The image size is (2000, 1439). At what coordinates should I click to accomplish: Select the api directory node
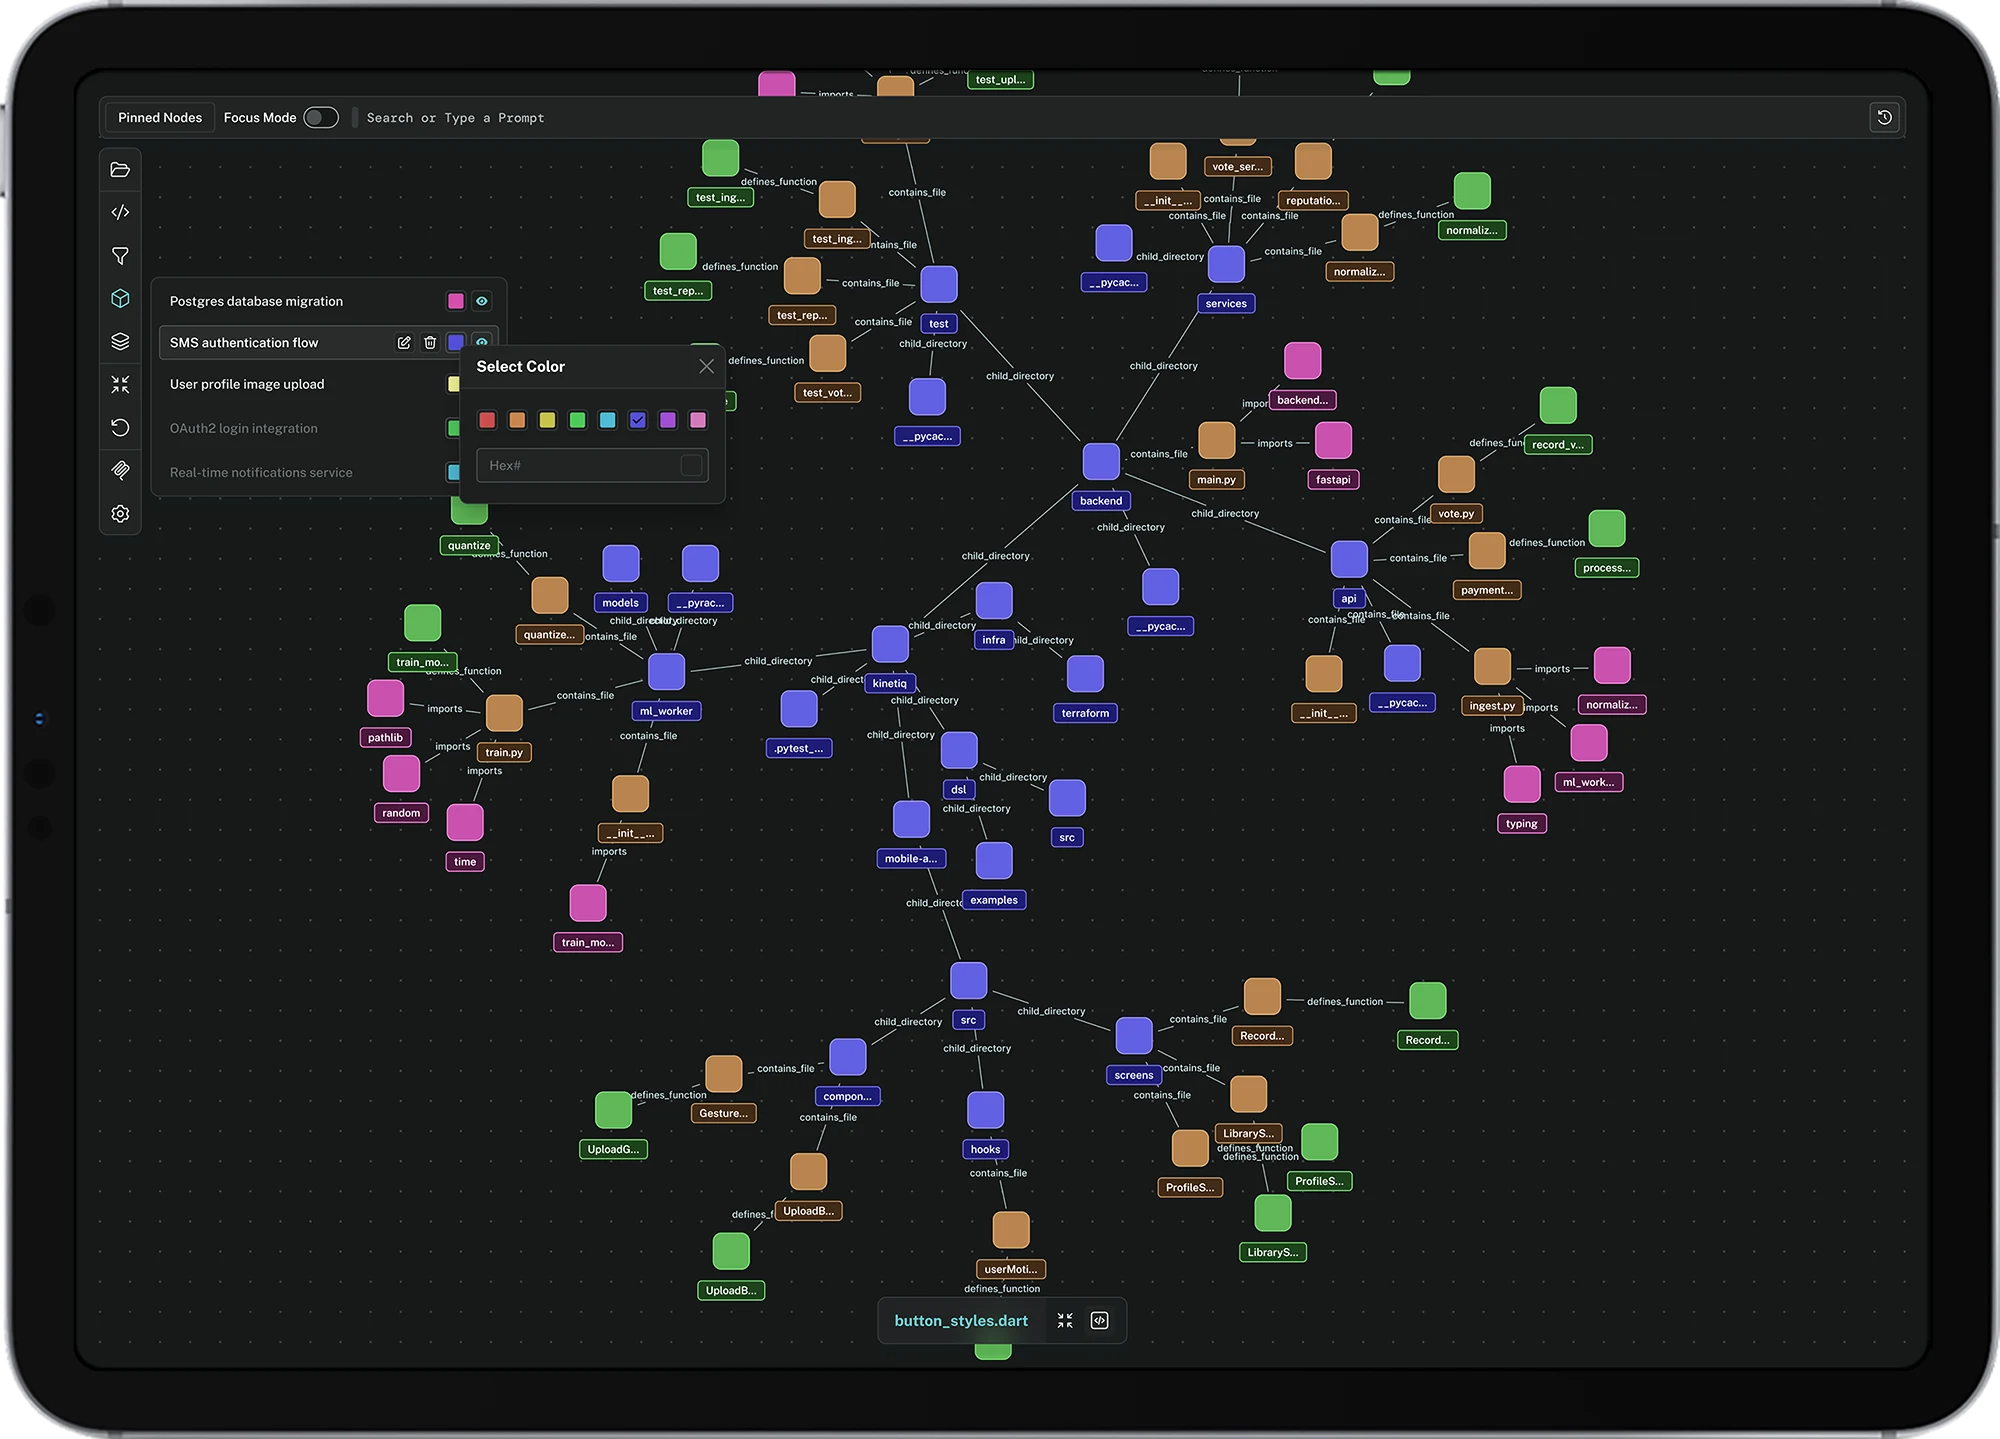[1349, 559]
